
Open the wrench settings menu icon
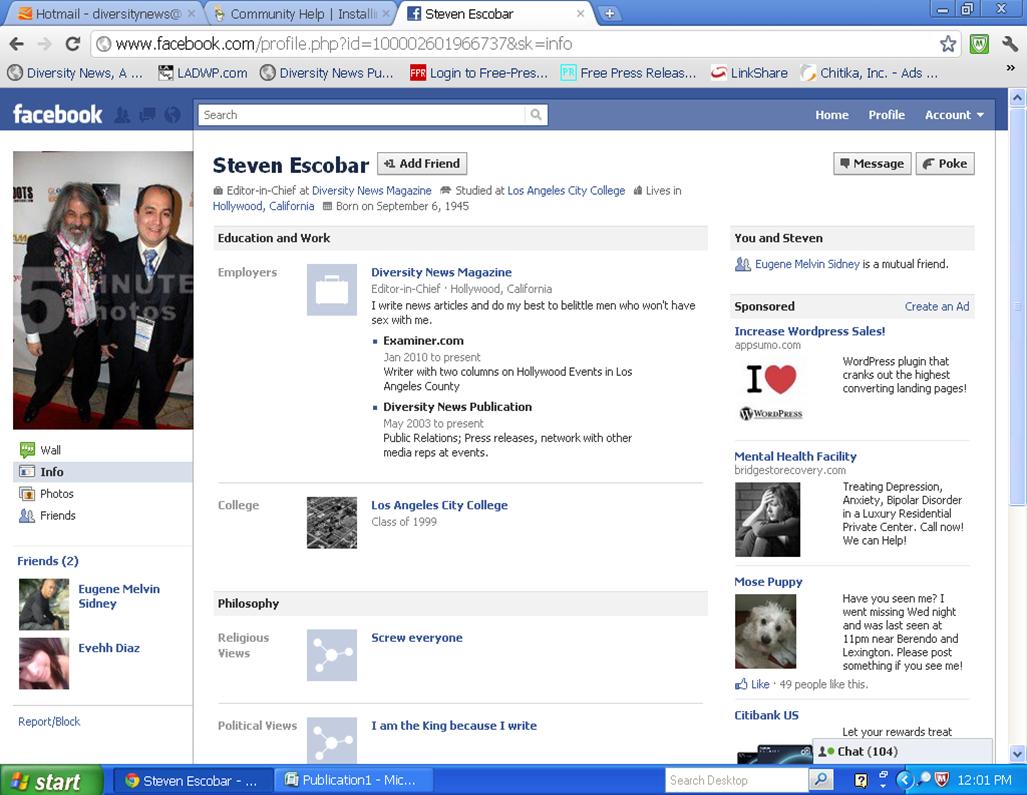[x=1010, y=44]
